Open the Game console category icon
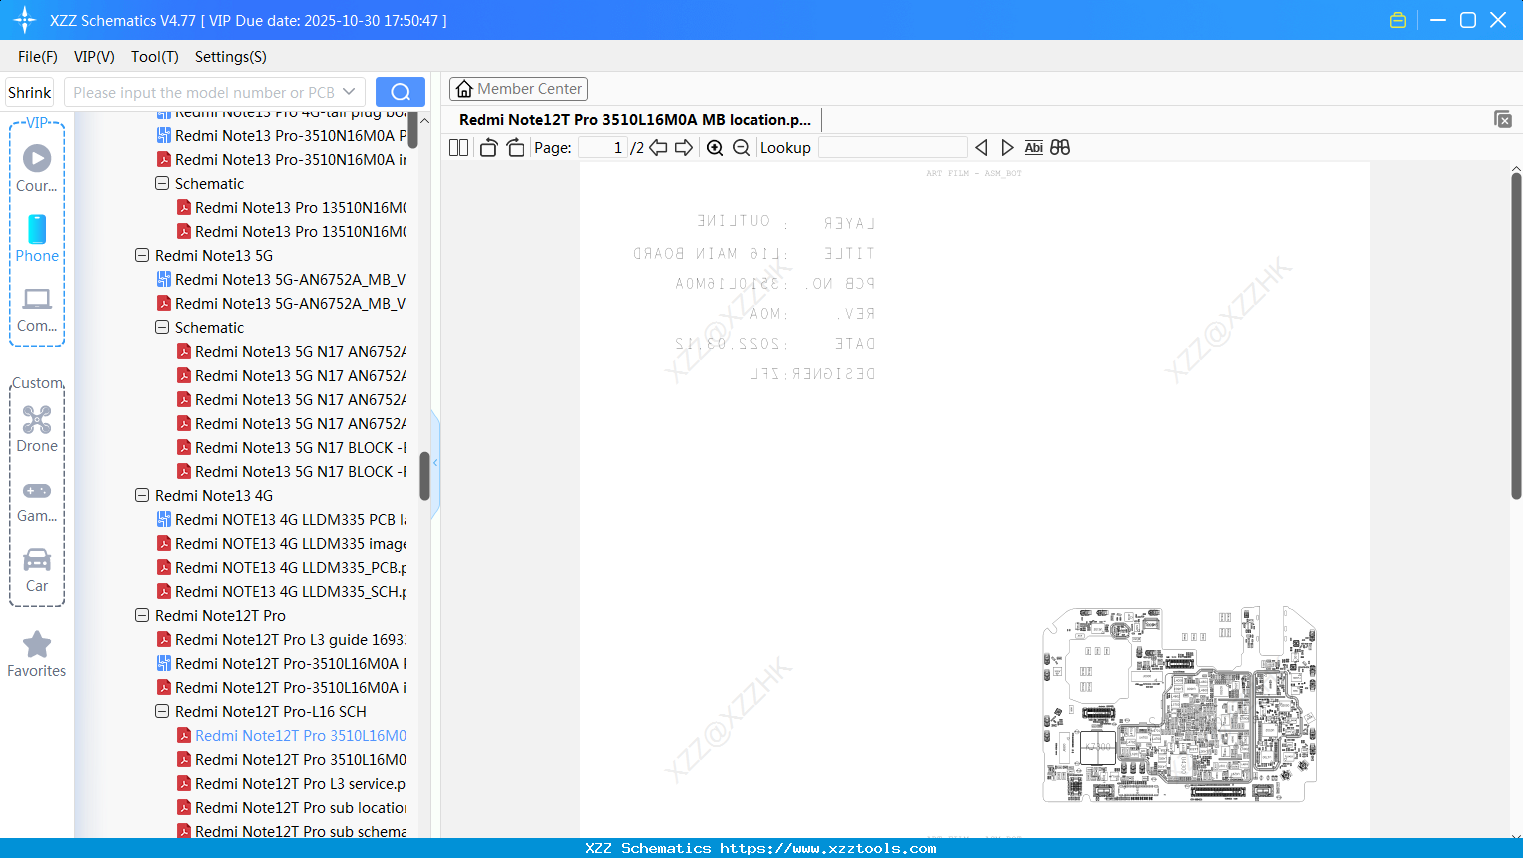The height and width of the screenshot is (858, 1523). 37,500
